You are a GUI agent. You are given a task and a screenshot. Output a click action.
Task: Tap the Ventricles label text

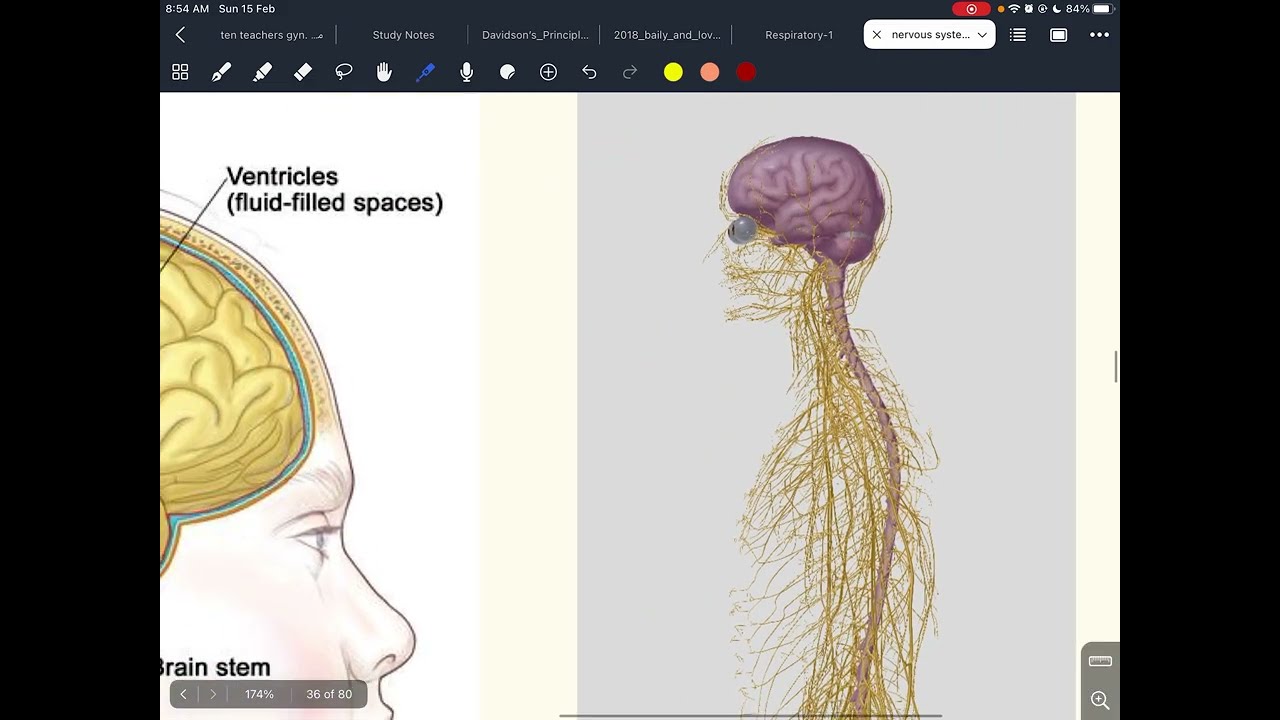point(282,177)
